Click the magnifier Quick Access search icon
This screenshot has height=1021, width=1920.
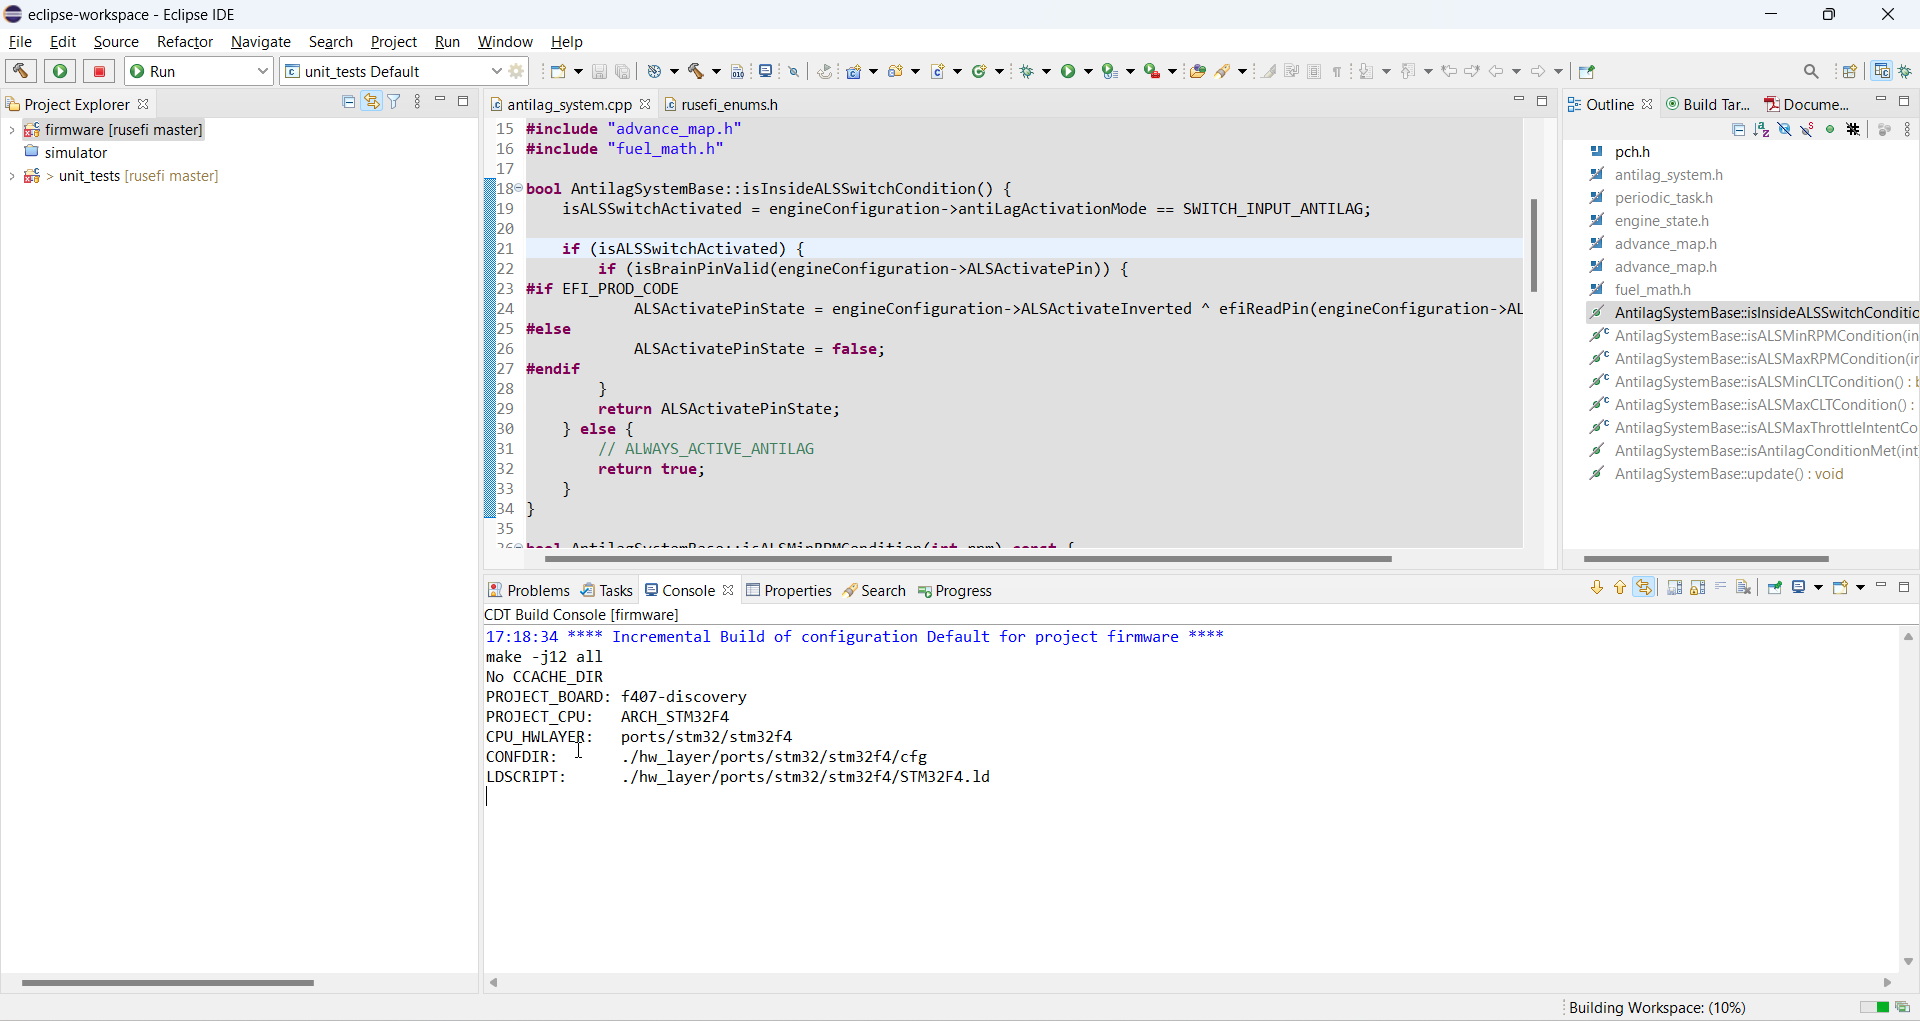coord(1811,71)
